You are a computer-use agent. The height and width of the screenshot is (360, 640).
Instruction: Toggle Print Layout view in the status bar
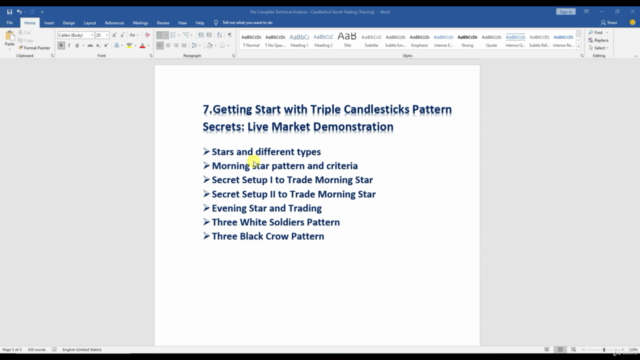(x=560, y=349)
